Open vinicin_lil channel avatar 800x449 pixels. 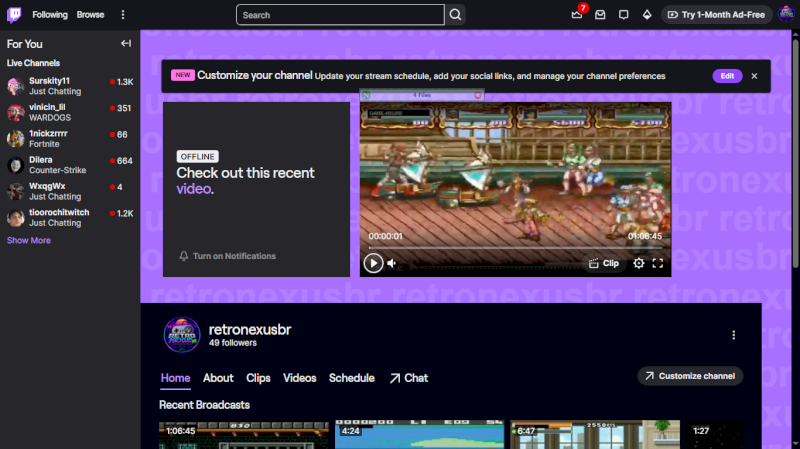coord(16,112)
